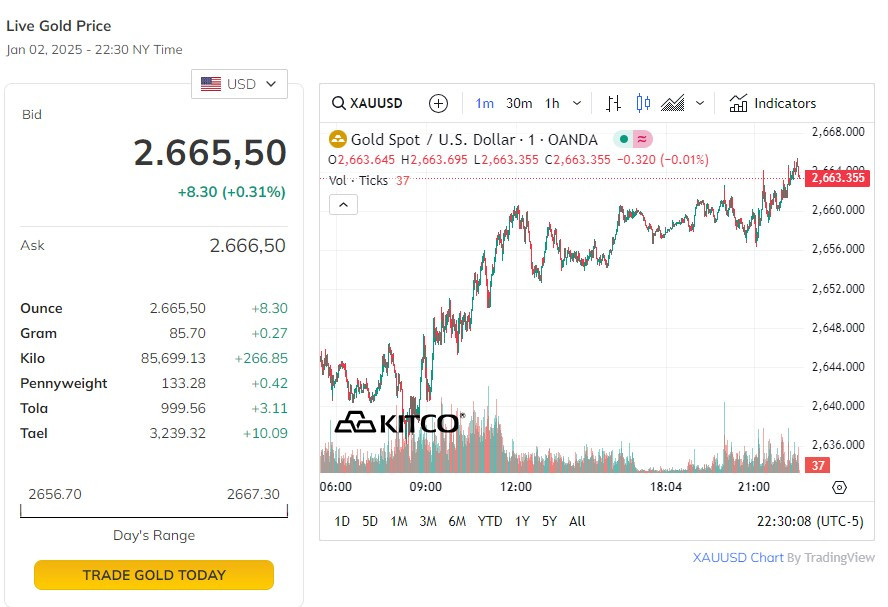Viewport: 888px width, 607px height.
Task: Switch to the 30m interval
Action: coord(519,103)
